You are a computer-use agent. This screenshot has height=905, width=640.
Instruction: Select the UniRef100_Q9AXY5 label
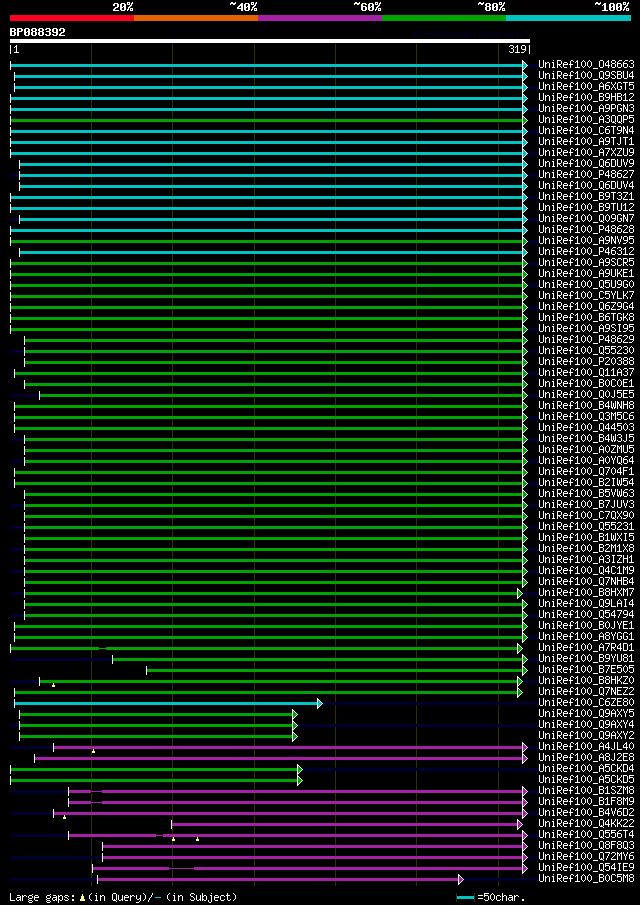tap(586, 714)
